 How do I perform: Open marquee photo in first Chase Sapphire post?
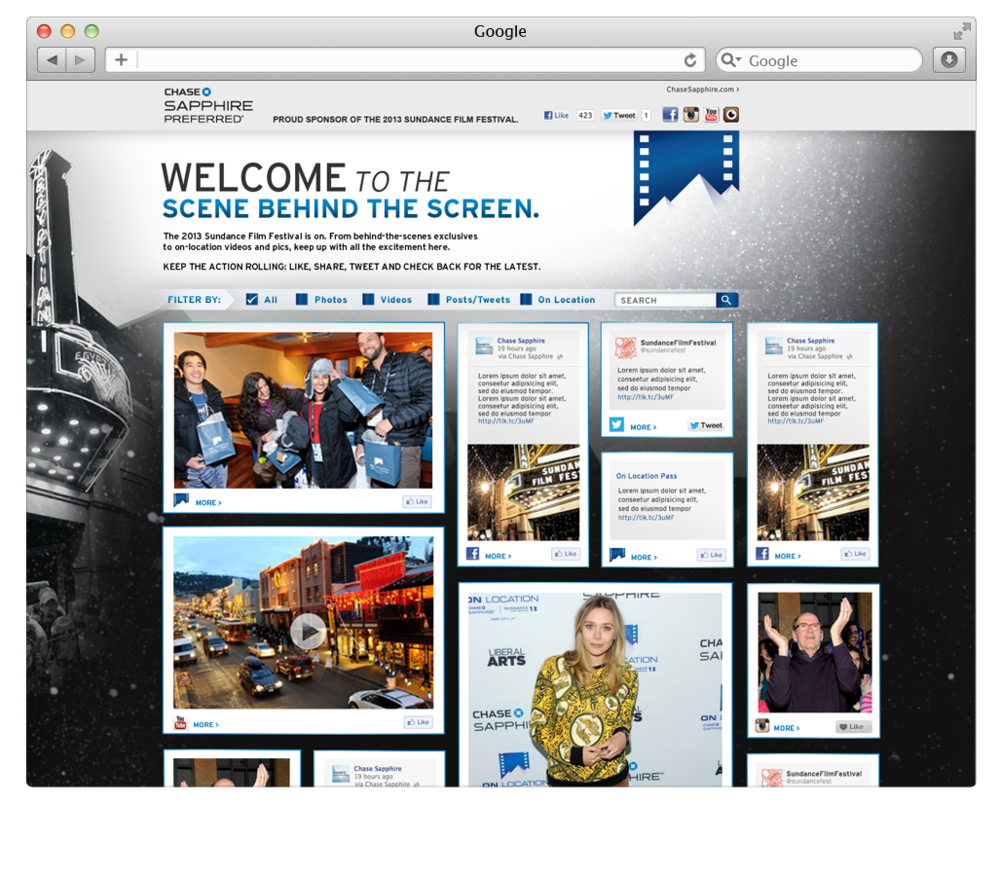[x=523, y=492]
